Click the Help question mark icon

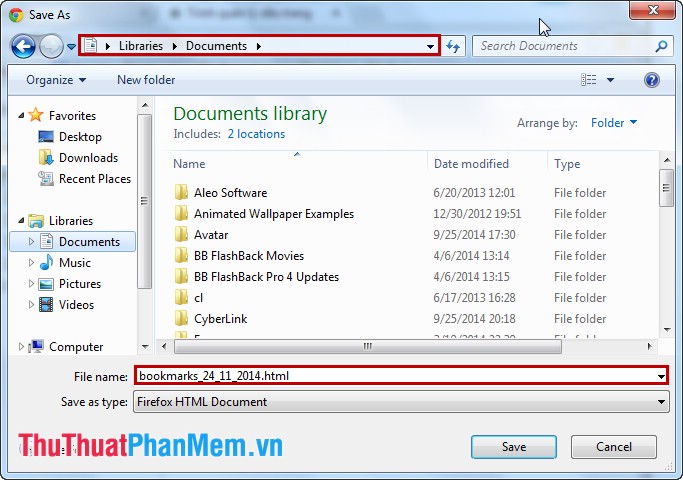tap(652, 80)
